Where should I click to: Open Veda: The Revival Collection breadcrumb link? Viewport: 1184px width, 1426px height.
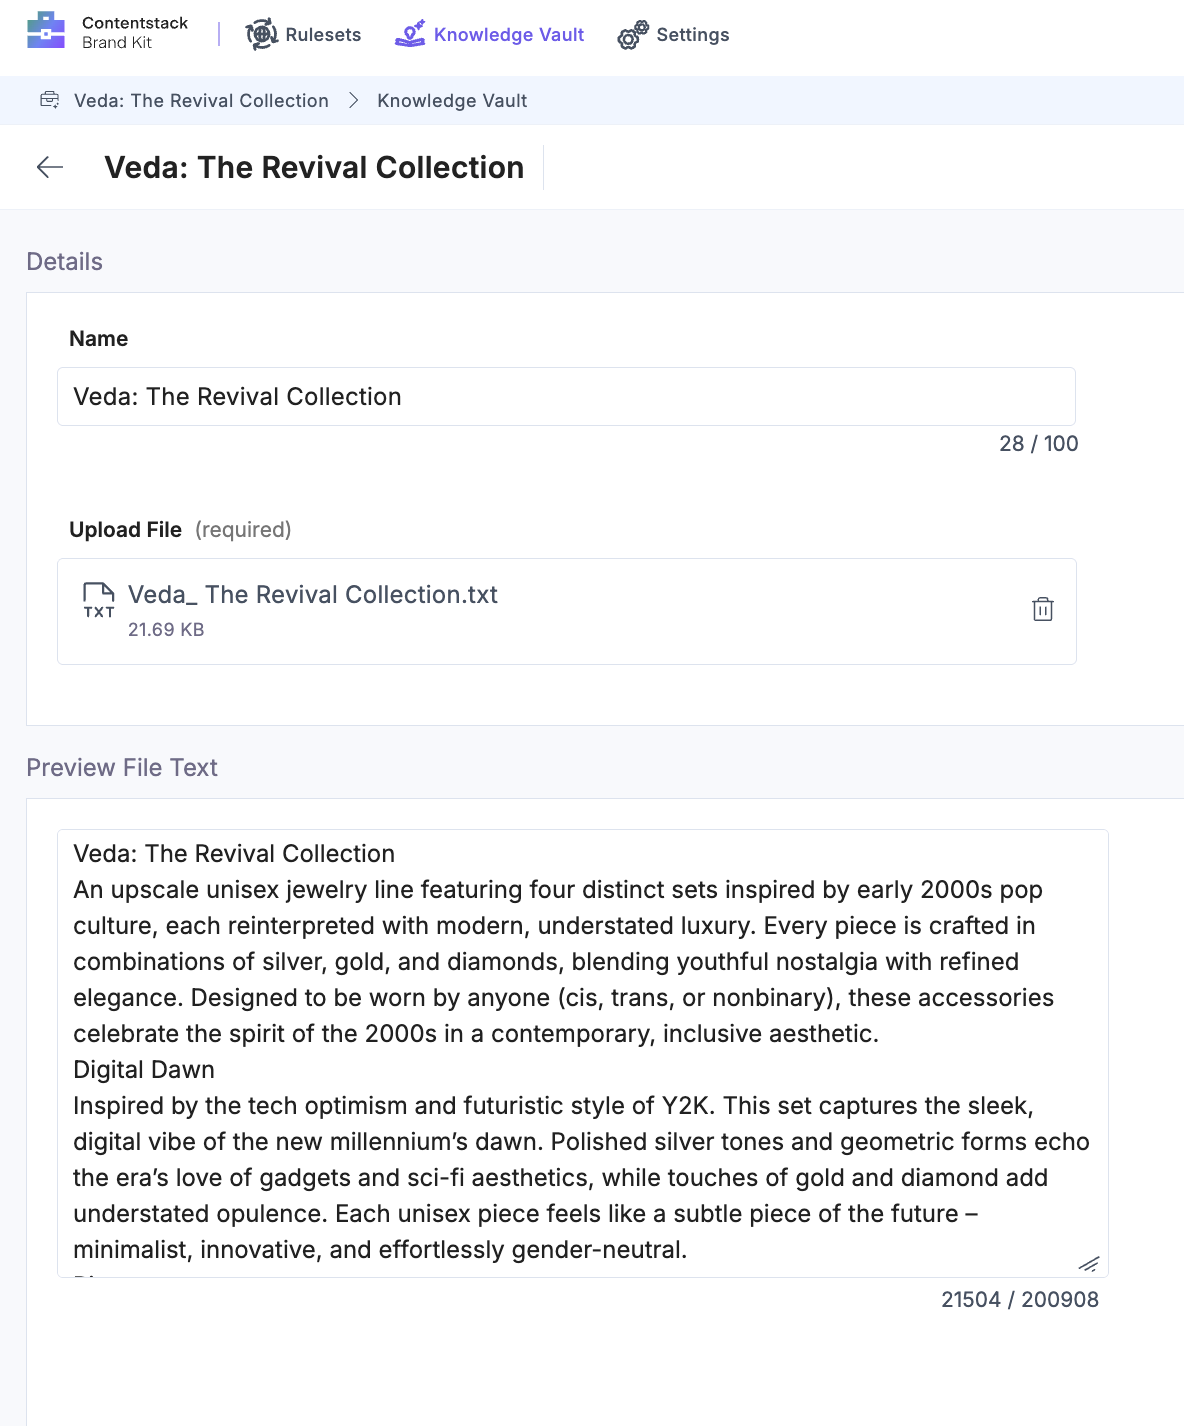pyautogui.click(x=200, y=100)
